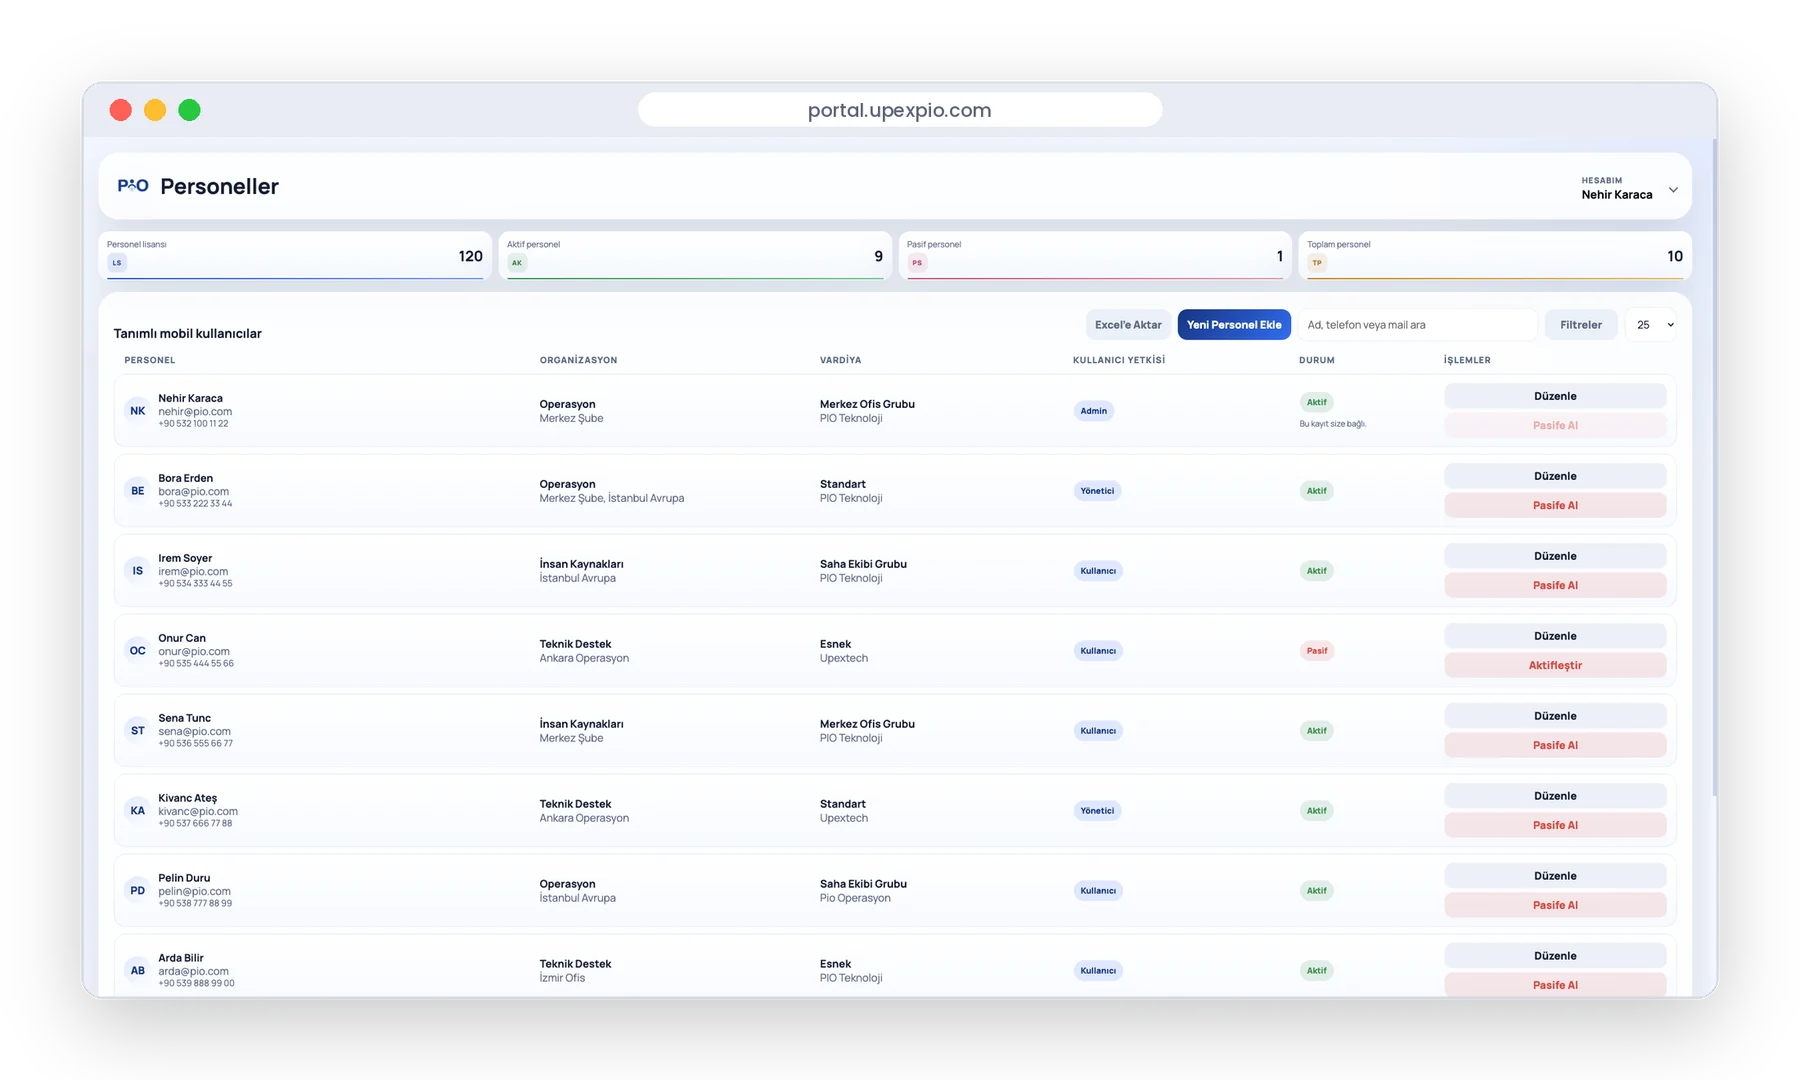Viewport: 1800px width, 1080px height.
Task: Click Düzenle for Nehir Karaca
Action: pos(1555,396)
